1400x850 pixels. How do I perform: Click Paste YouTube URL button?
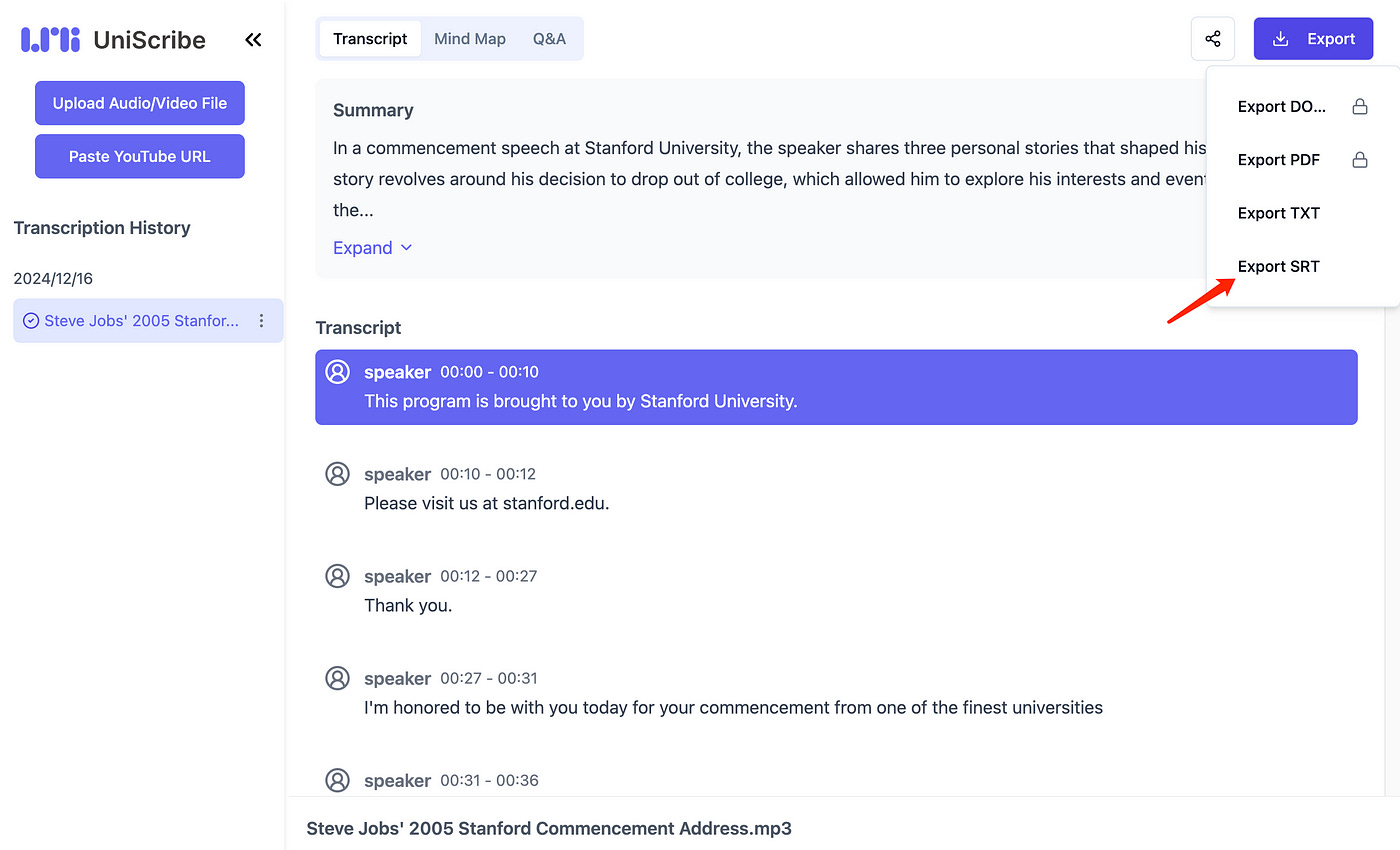(x=140, y=156)
